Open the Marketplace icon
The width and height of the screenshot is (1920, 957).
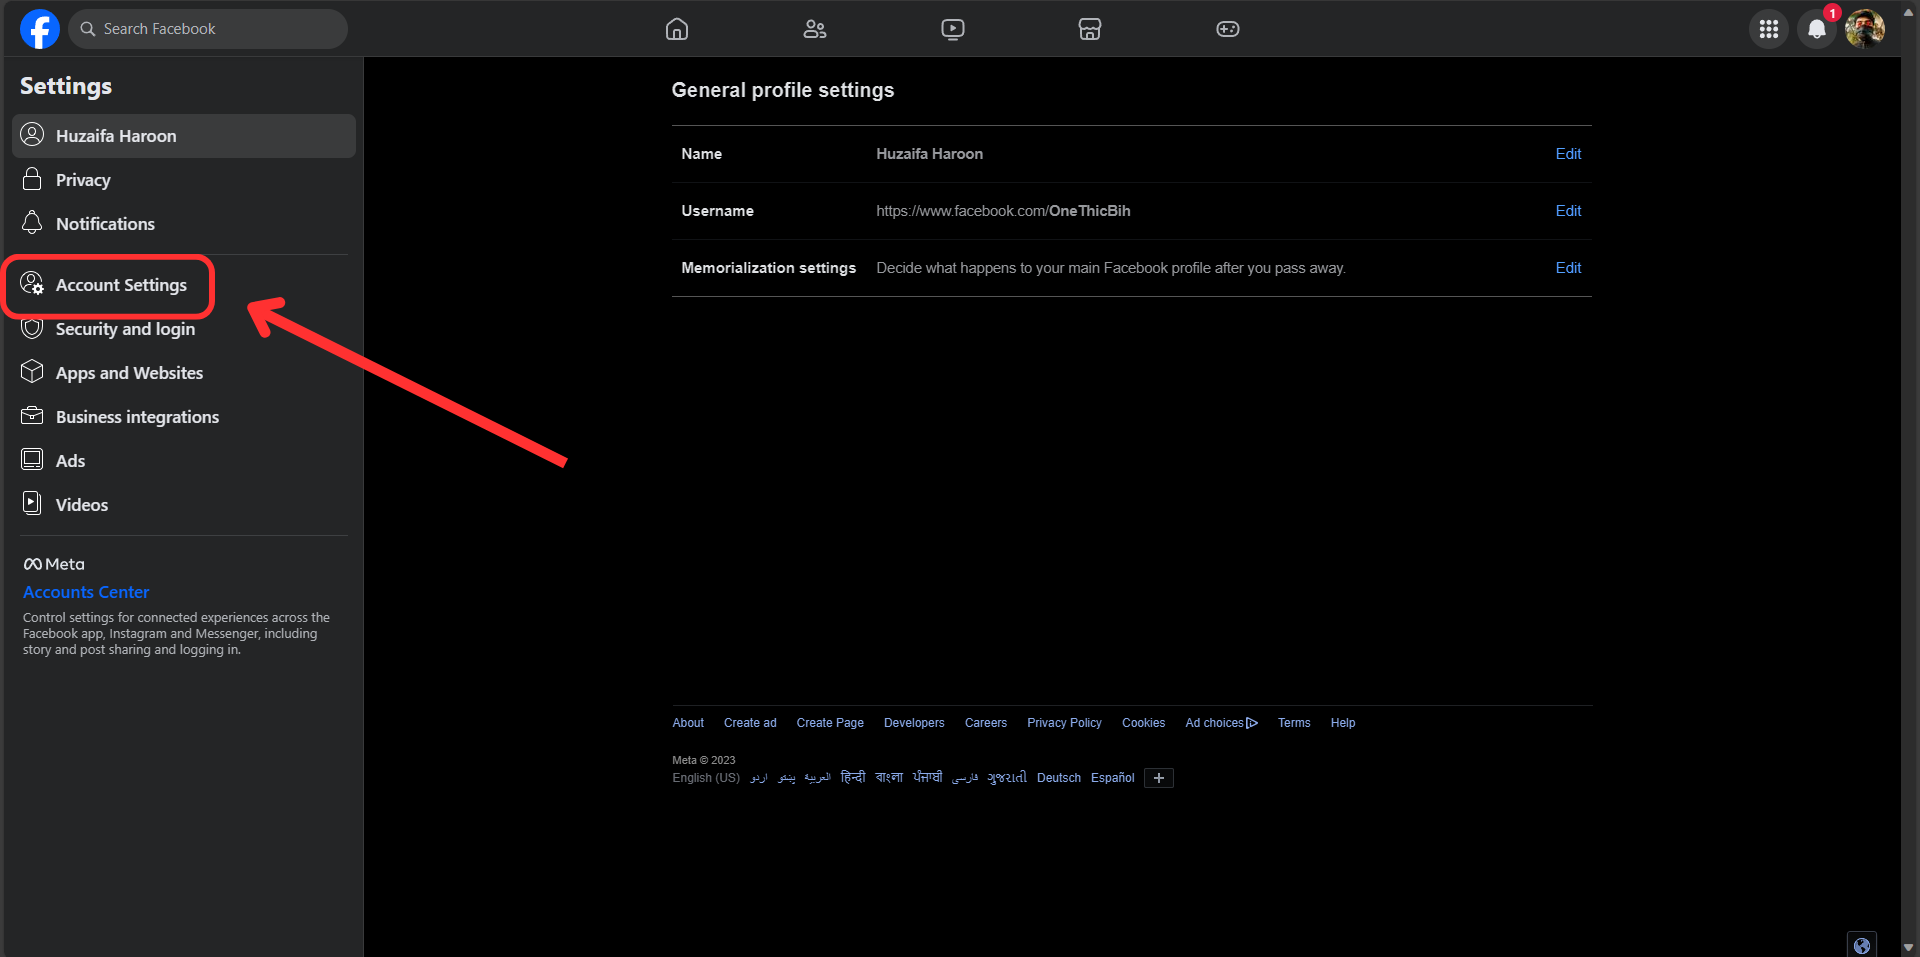[1090, 29]
